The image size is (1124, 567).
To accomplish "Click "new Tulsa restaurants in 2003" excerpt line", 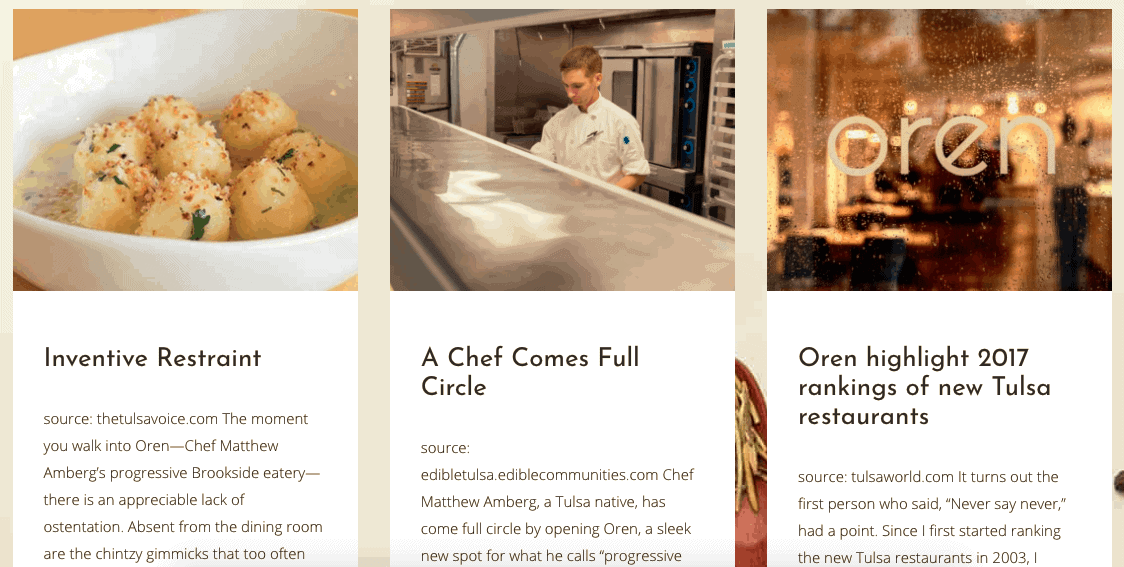I will (918, 558).
